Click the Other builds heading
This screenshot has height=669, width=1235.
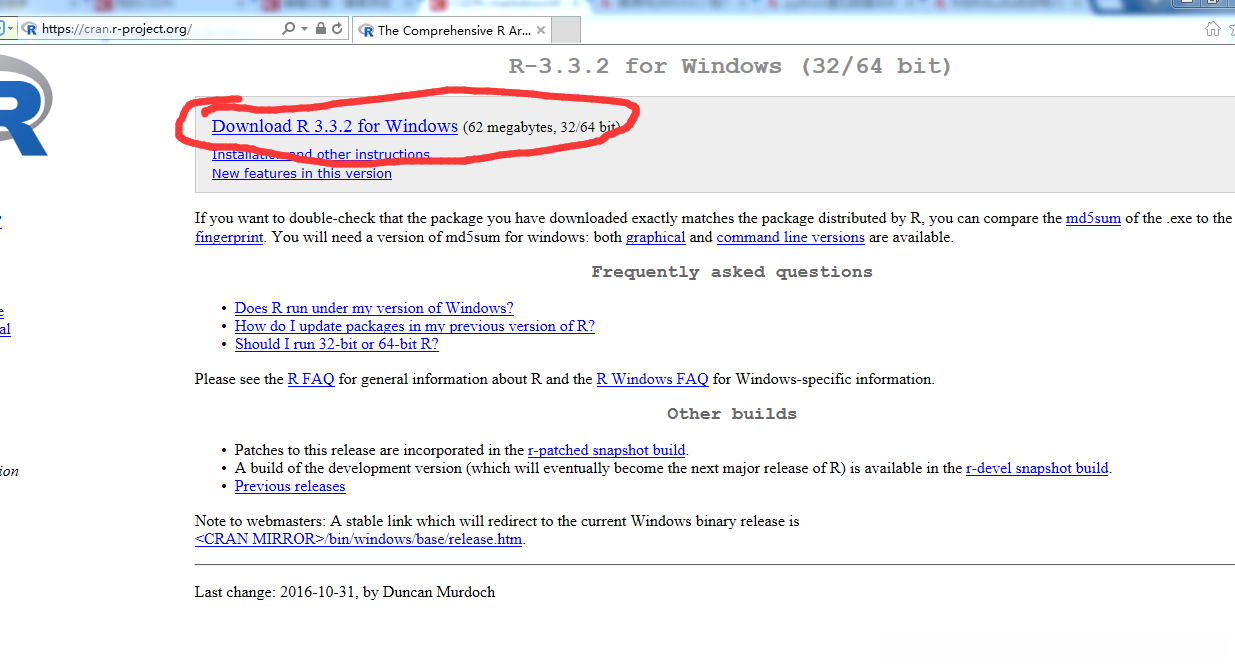732,414
